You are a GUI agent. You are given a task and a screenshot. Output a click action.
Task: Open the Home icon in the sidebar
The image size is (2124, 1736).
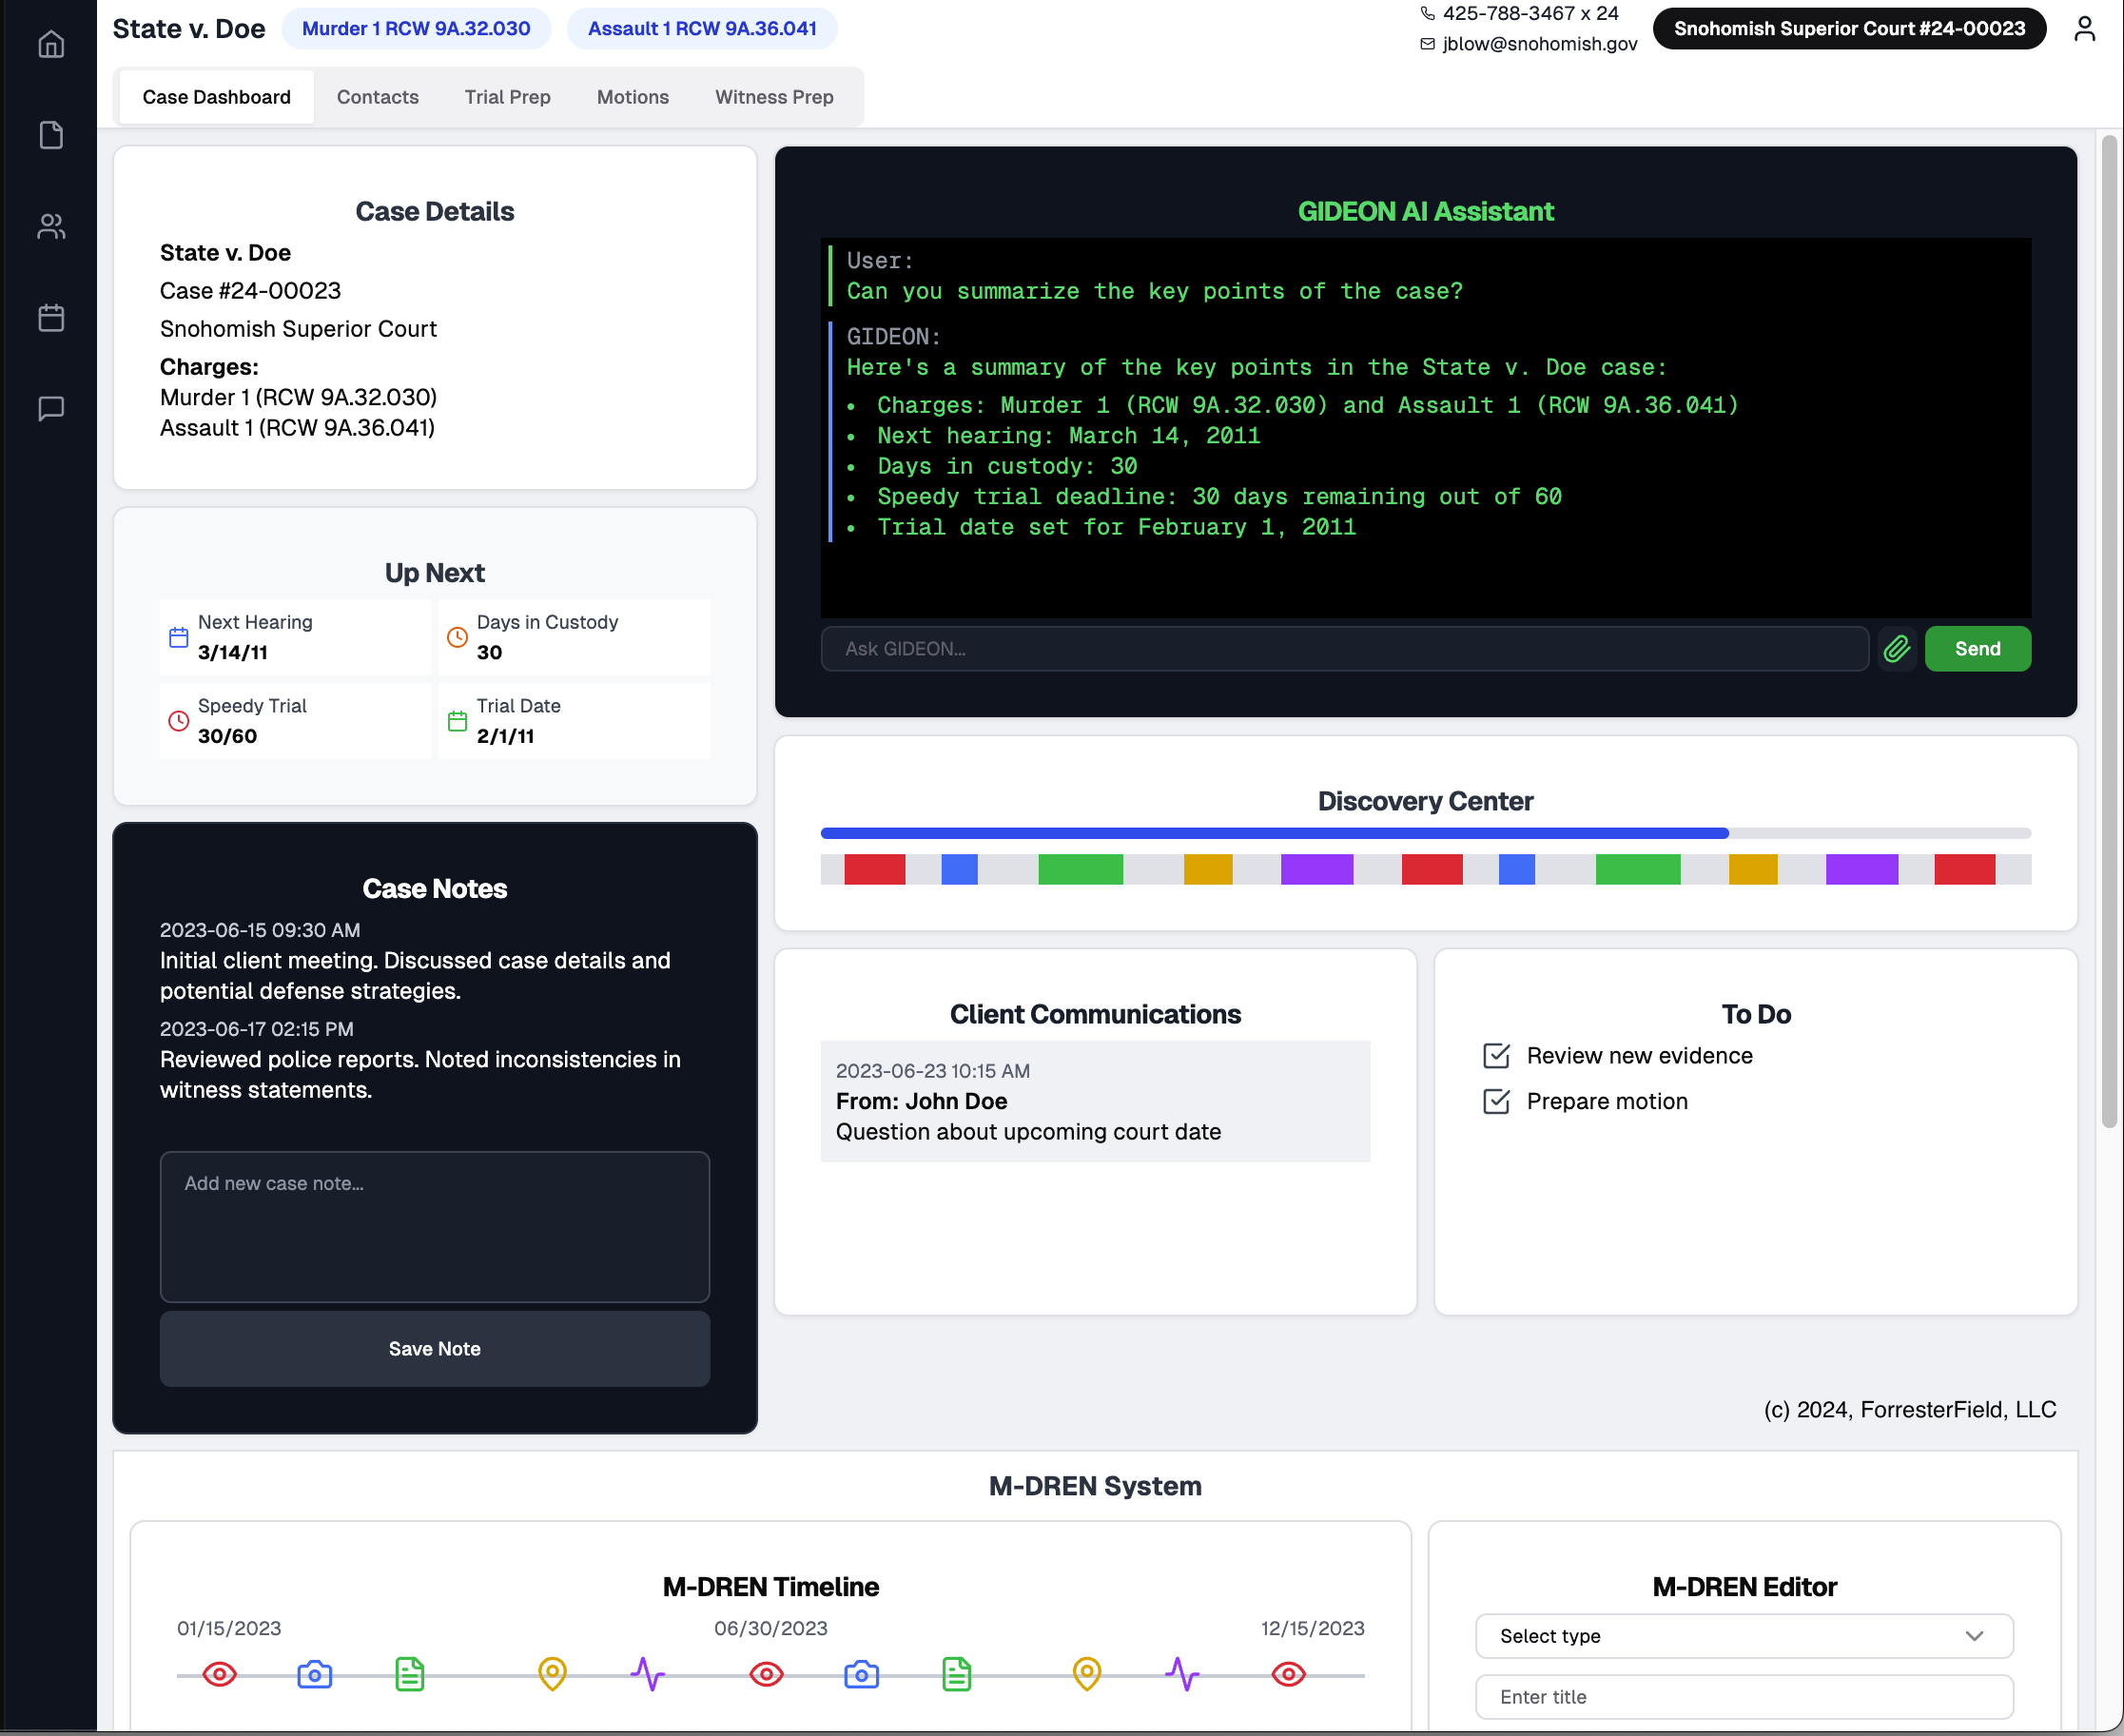pyautogui.click(x=51, y=44)
